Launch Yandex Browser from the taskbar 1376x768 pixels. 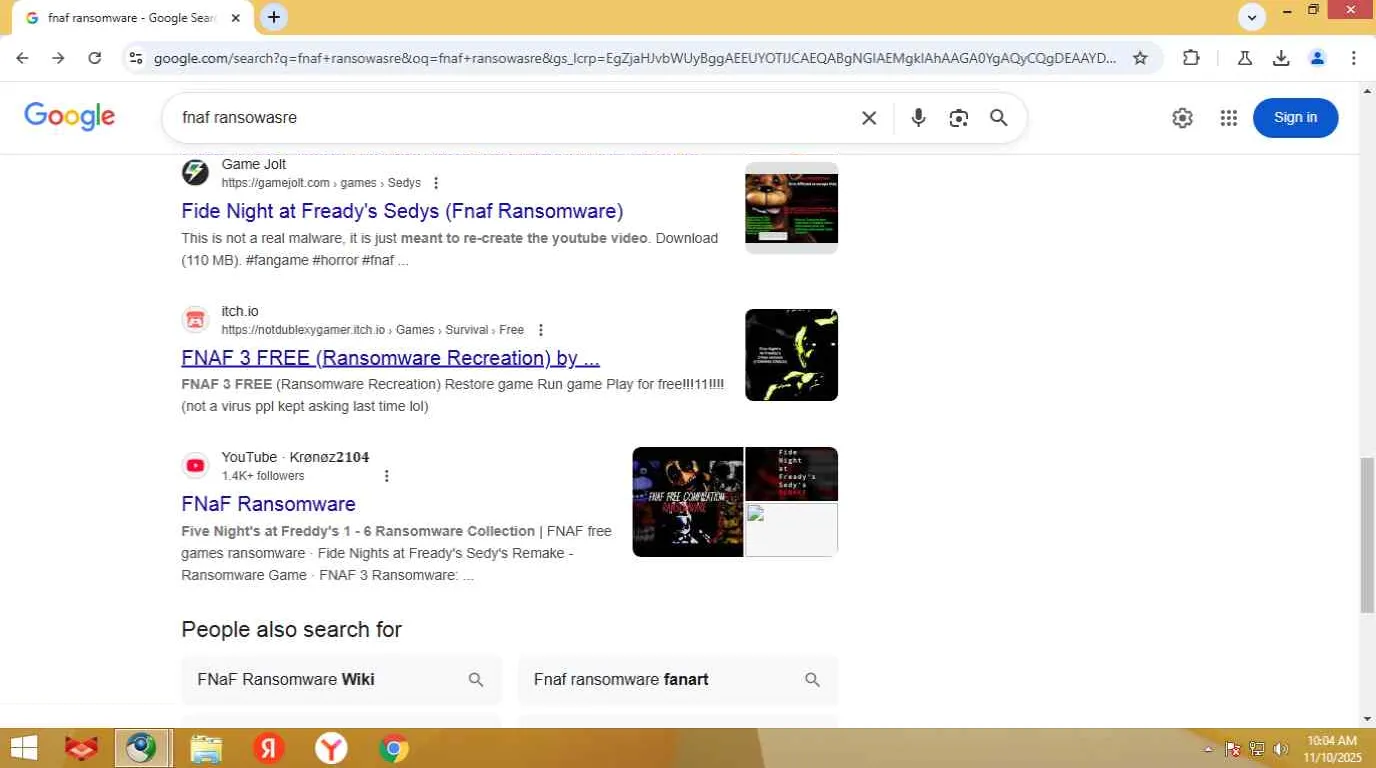click(331, 748)
